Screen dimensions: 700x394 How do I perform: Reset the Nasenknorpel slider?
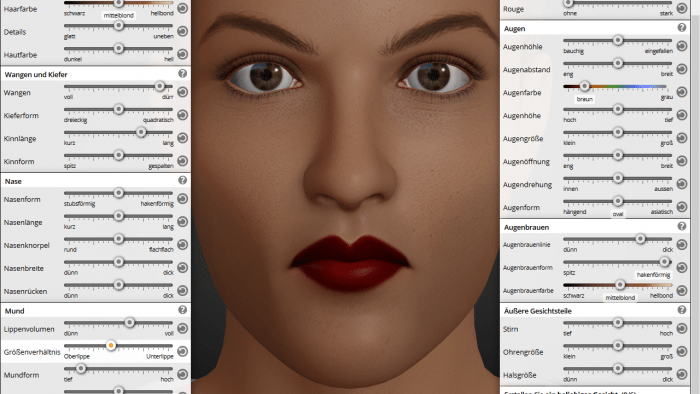click(183, 245)
